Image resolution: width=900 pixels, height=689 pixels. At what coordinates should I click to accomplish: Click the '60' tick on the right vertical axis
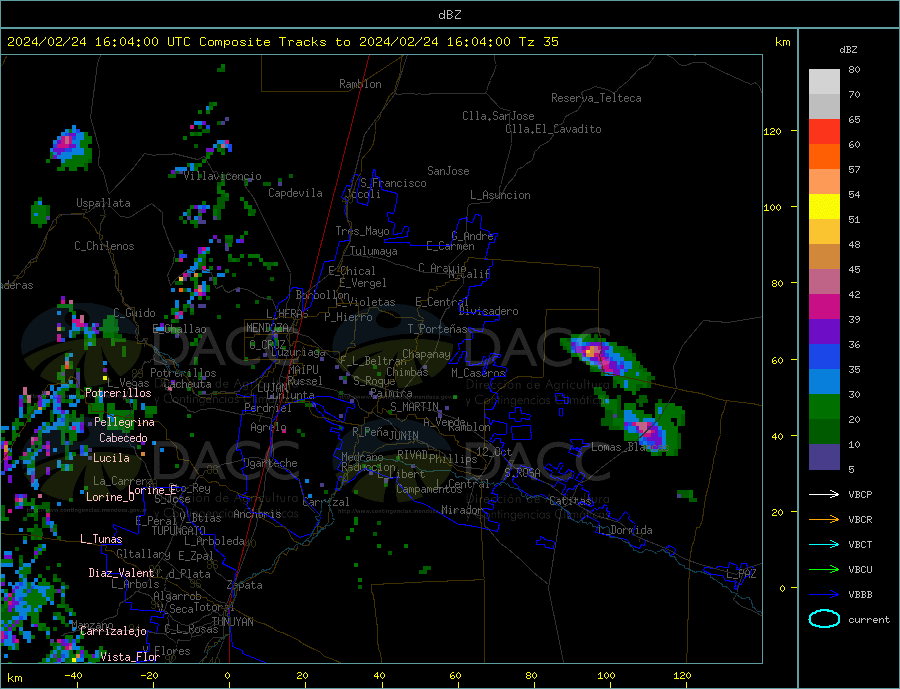pos(777,360)
